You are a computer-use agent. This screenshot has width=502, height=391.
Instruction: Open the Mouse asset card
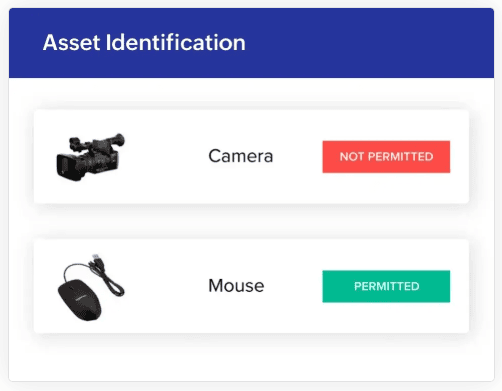(251, 286)
